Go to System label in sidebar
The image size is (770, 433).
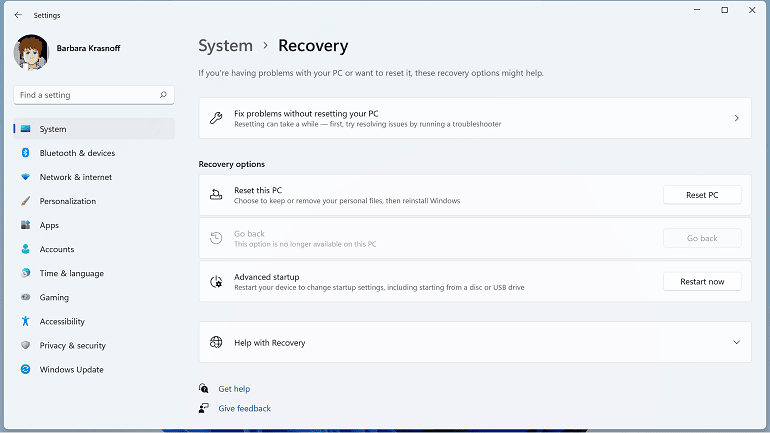[x=53, y=129]
